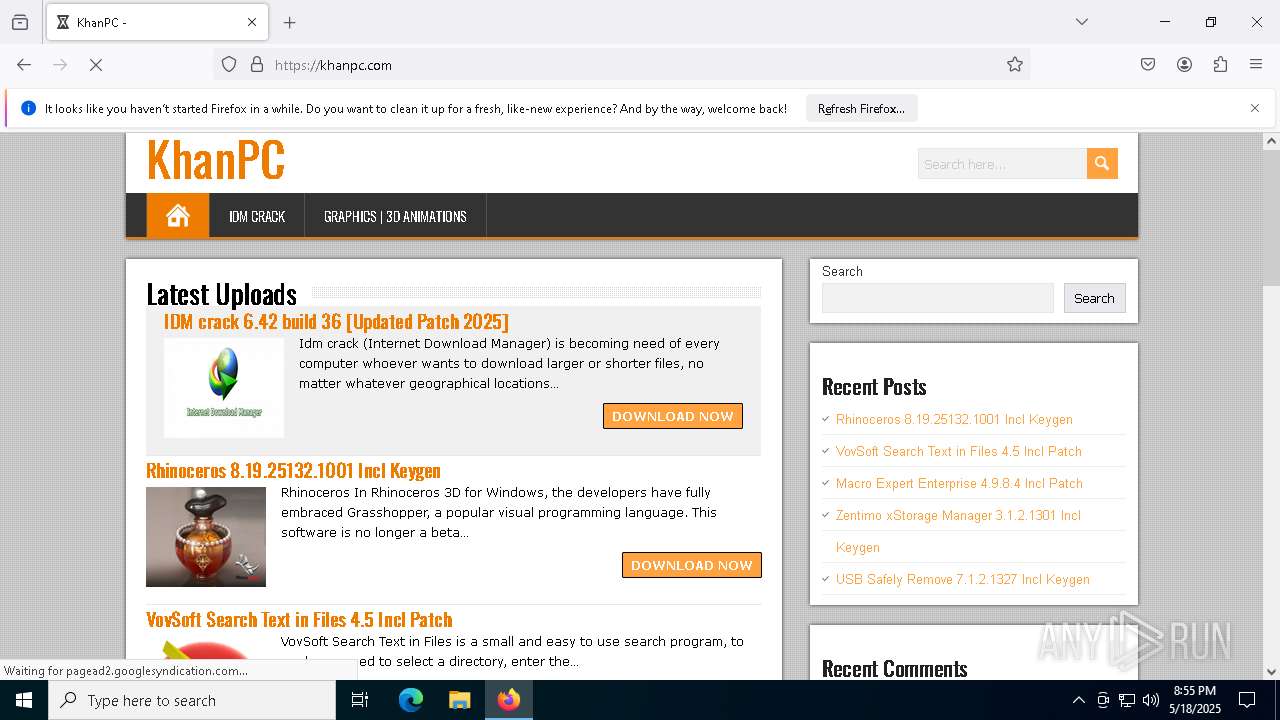Click the KhanPC site logo
This screenshot has width=1280, height=720.
click(216, 159)
